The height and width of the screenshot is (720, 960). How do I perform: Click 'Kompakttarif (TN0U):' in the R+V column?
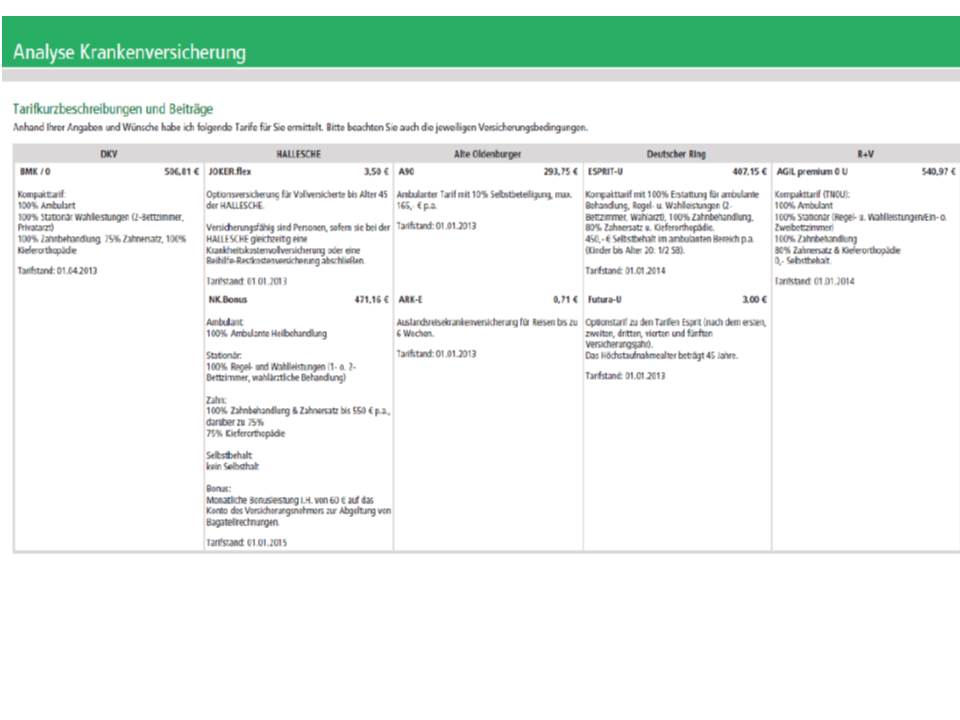tap(812, 195)
